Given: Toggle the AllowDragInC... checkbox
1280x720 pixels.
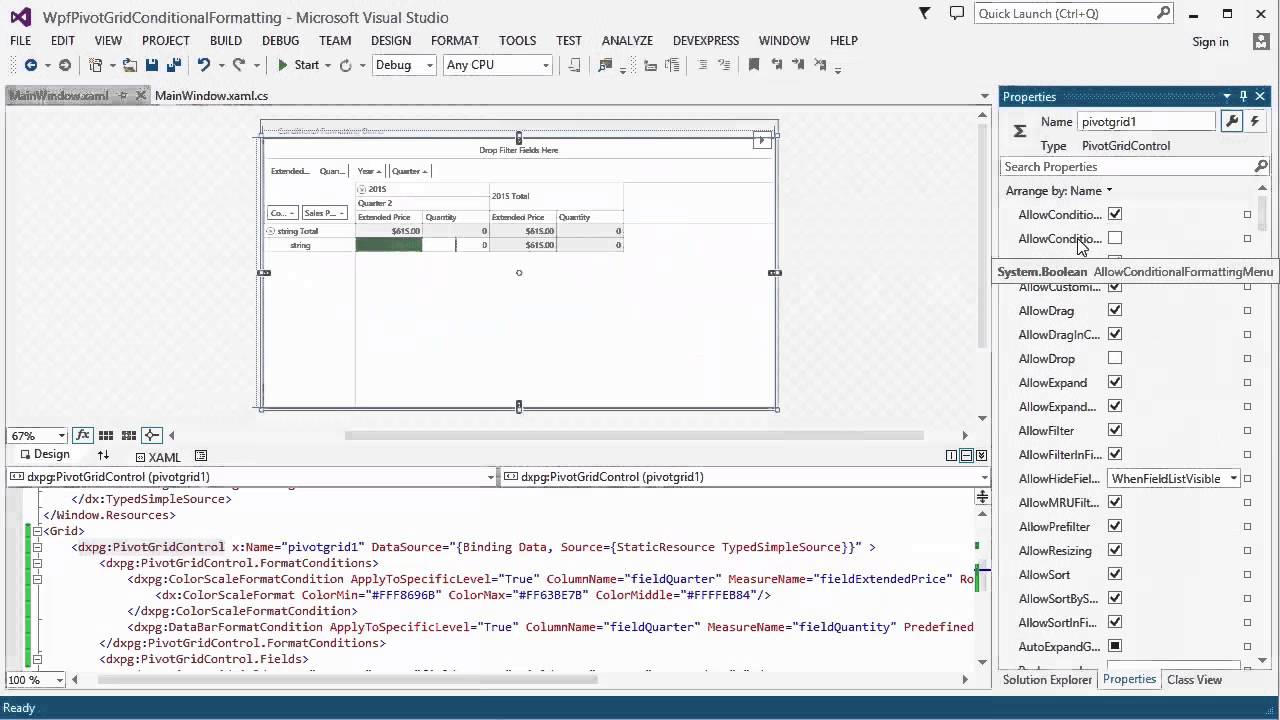Looking at the screenshot, I should [x=1115, y=334].
